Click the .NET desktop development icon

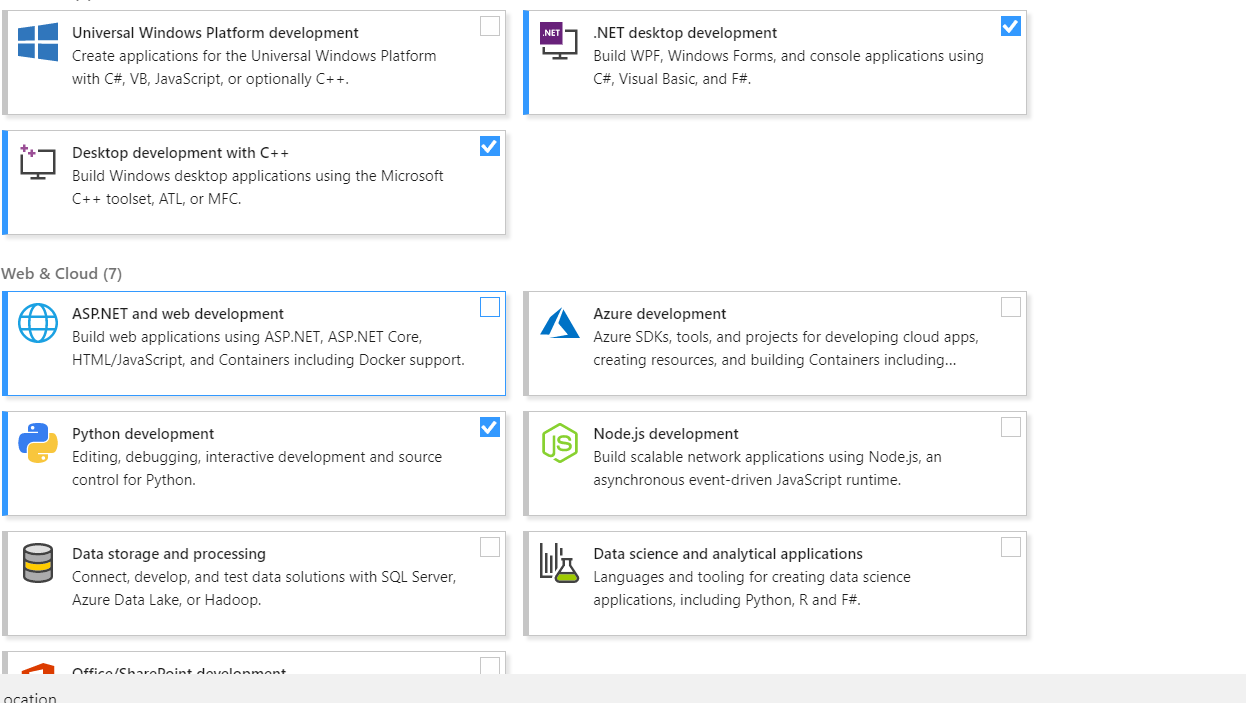pos(559,40)
